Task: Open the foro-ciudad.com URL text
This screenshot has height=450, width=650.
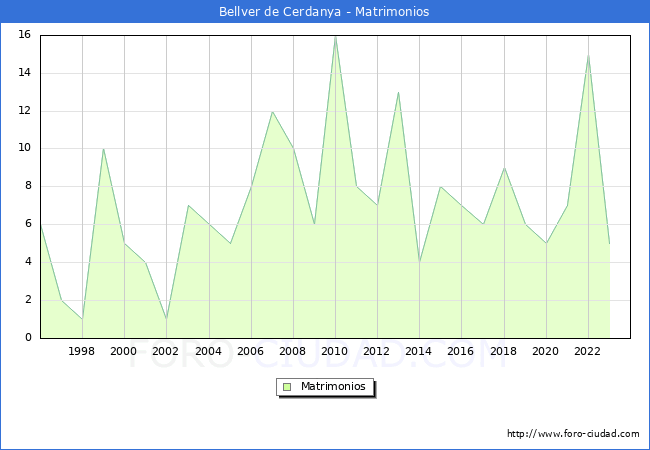Action: 573,434
